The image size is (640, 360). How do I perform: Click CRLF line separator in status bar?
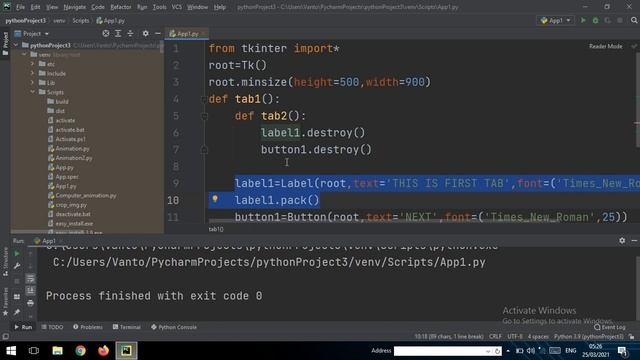(x=495, y=337)
